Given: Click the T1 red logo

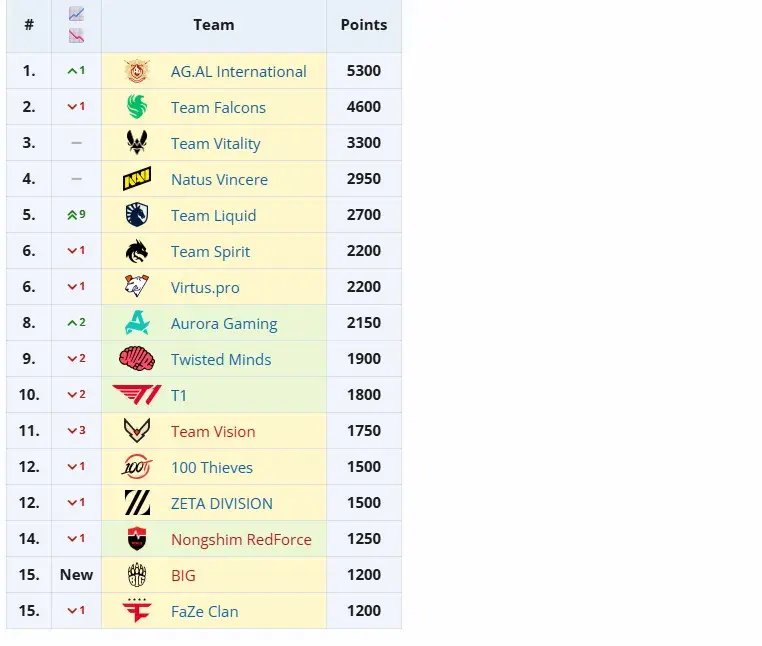Looking at the screenshot, I should 137,395.
